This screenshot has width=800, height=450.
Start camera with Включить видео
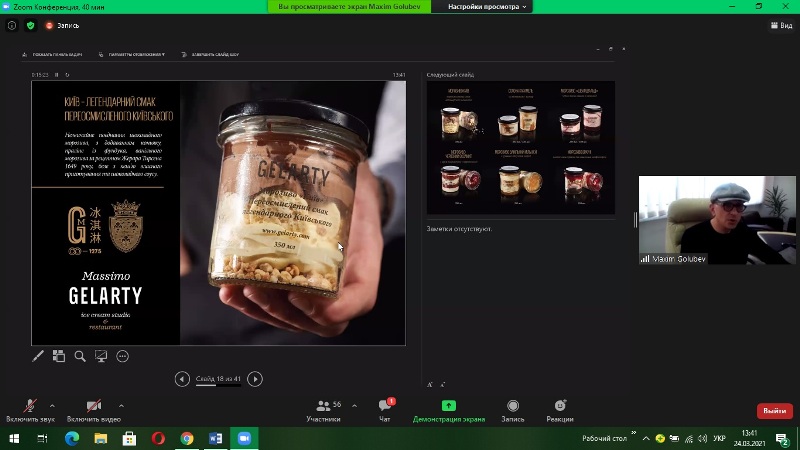click(x=94, y=411)
